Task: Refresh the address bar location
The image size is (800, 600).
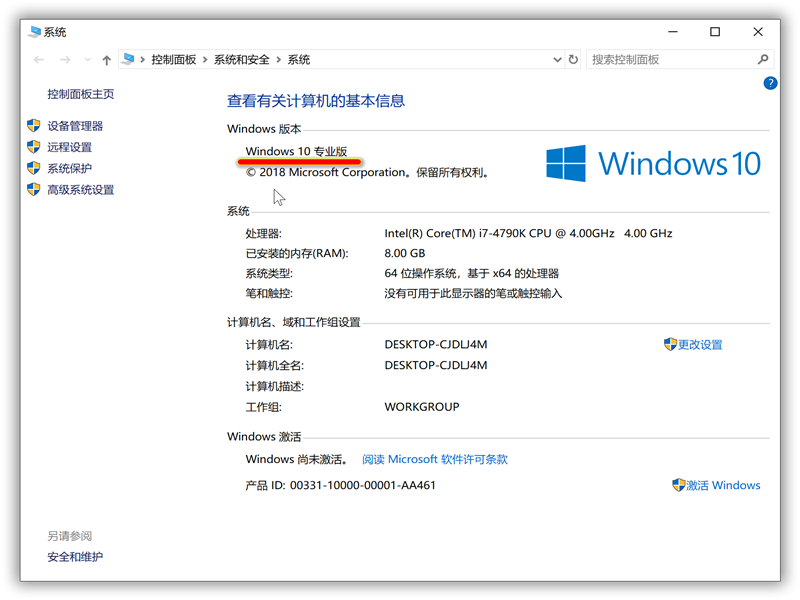Action: tap(573, 60)
